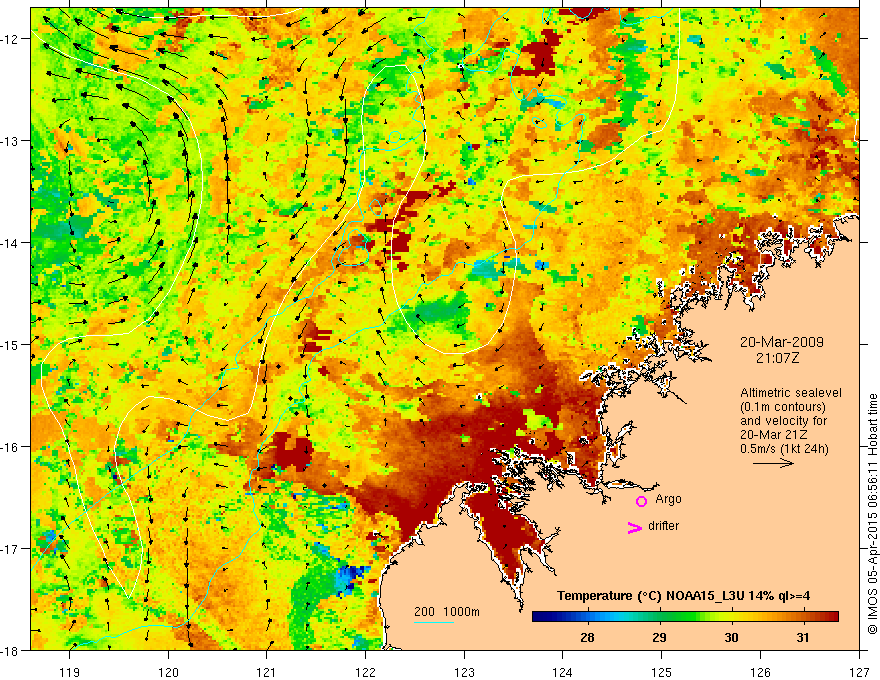Click the magenta drifter arrowhead legend symbol
Viewport: 880px width, 680px height.
[x=635, y=527]
